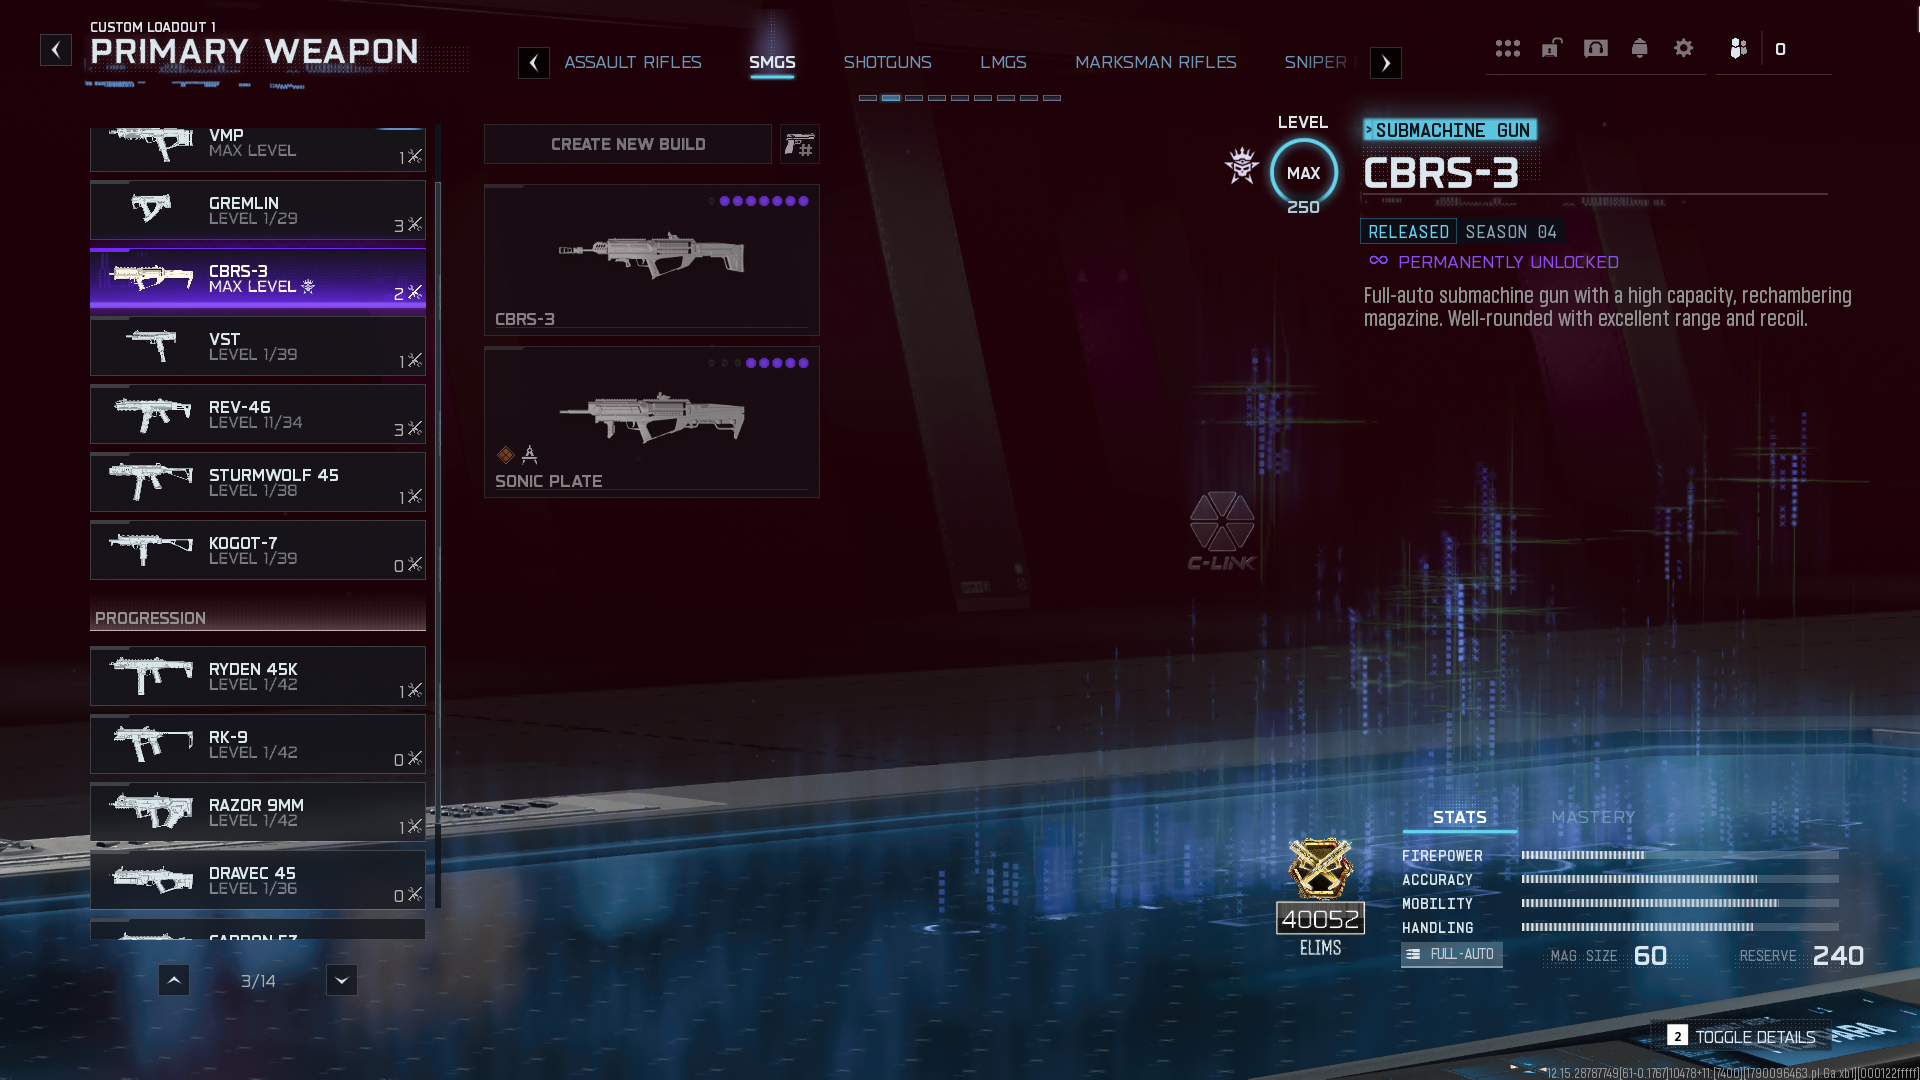Open the unlock/store icon in top bar
Screen dimensions: 1920x1080
coord(1551,48)
